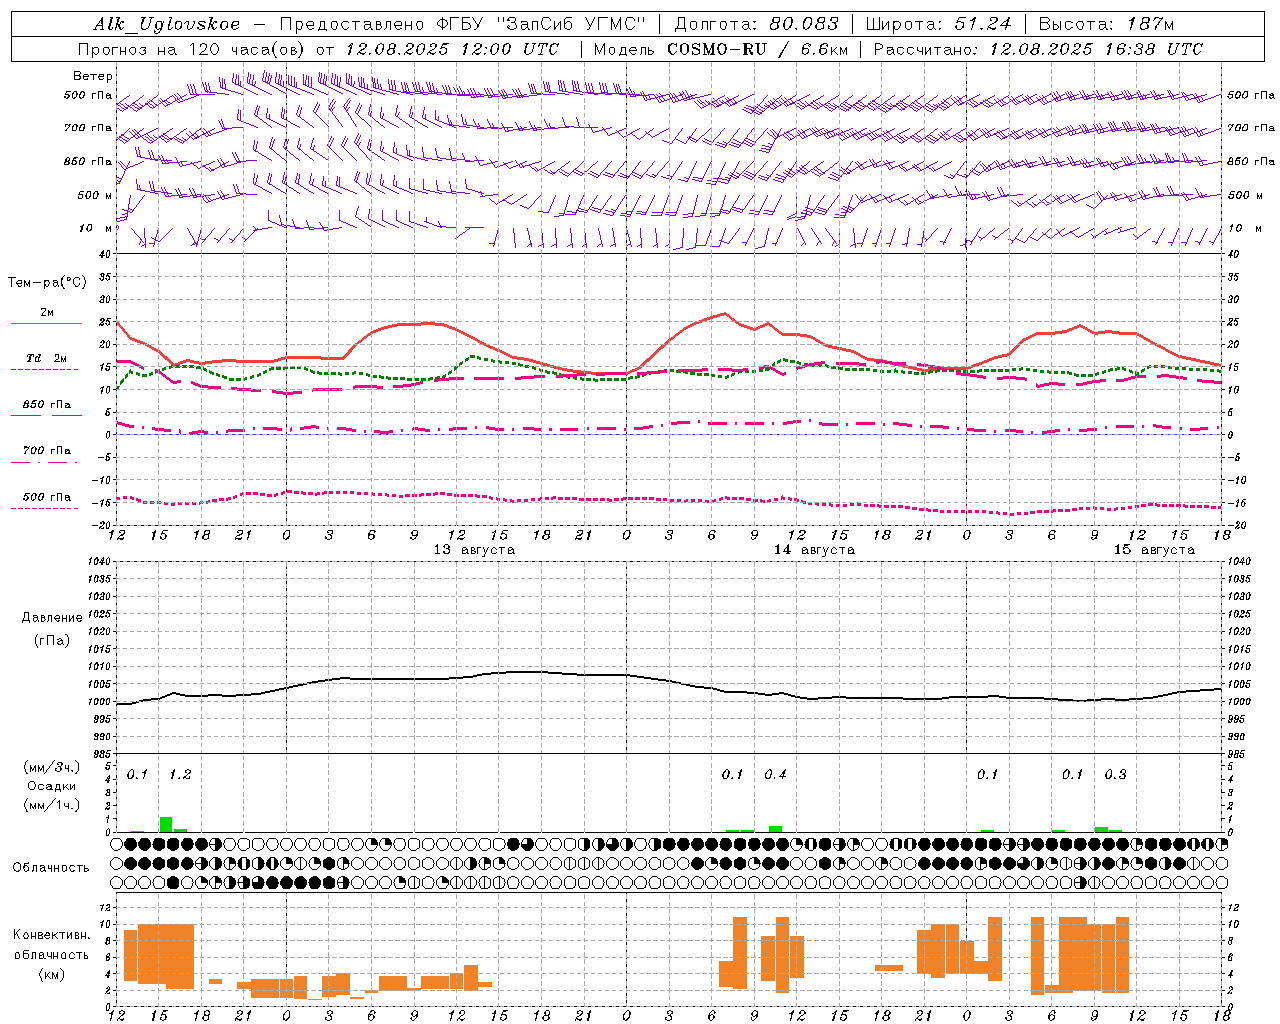
Task: Click the Осадки panel label
Action: click(x=52, y=786)
